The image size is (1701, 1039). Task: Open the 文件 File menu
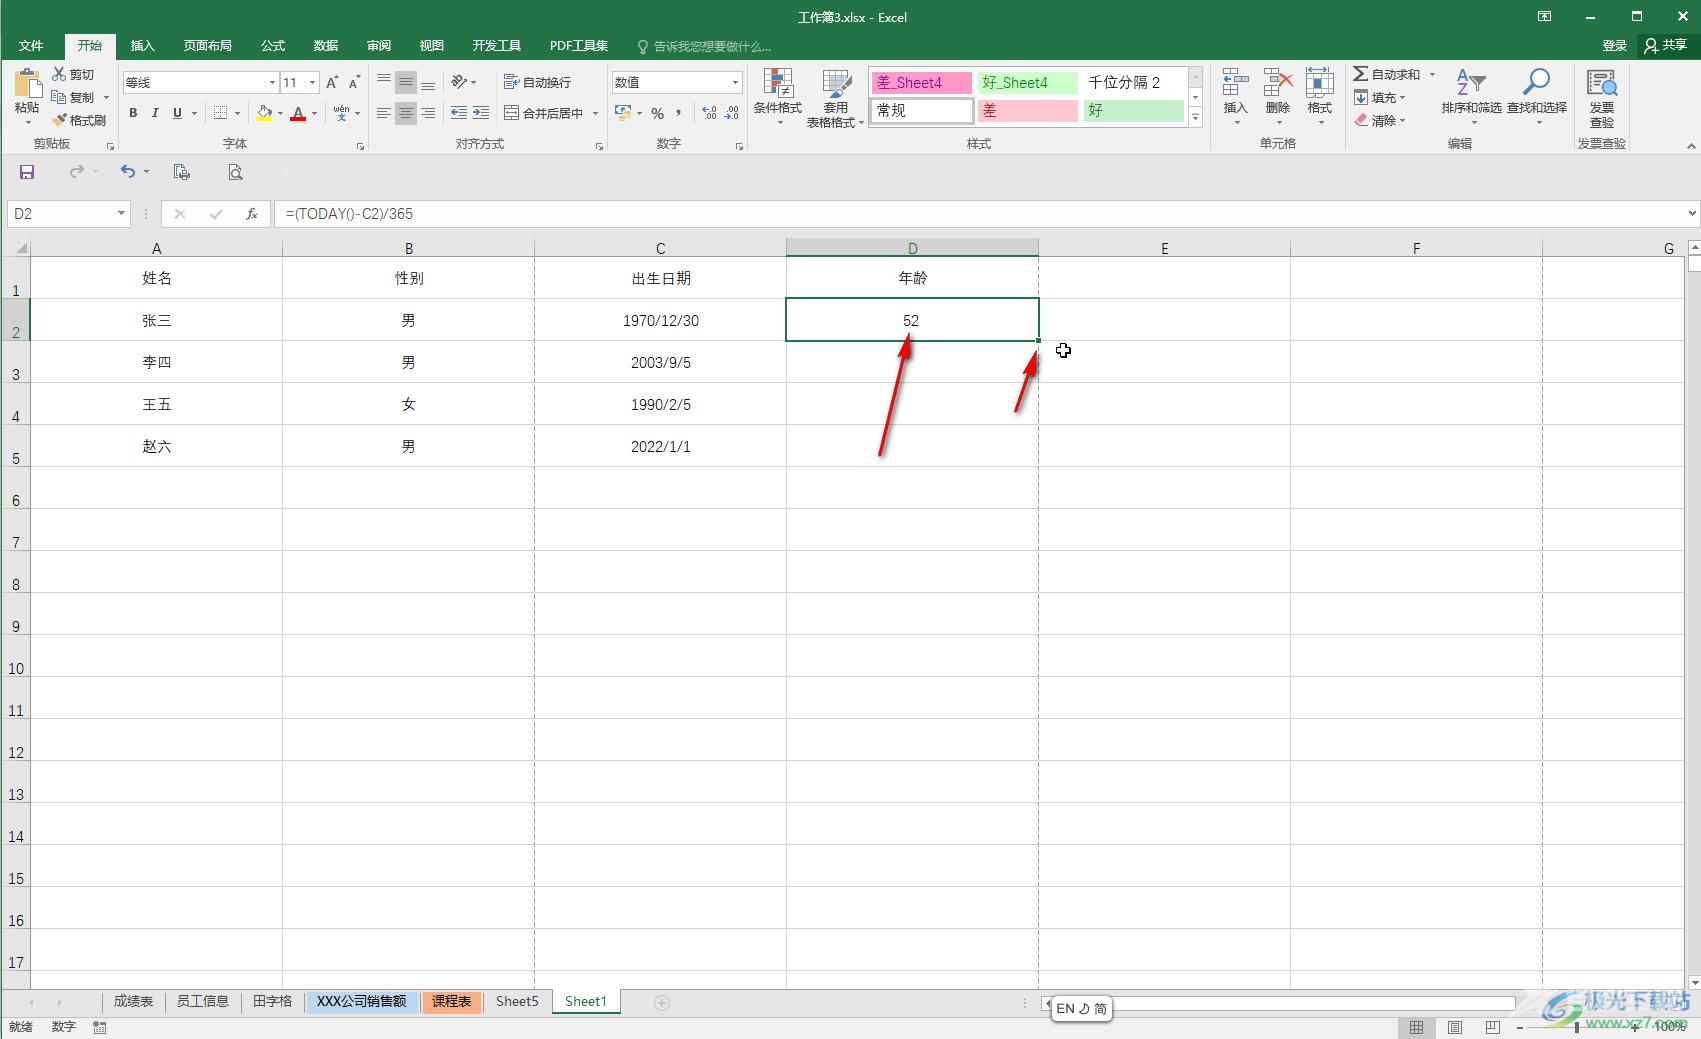(x=31, y=46)
